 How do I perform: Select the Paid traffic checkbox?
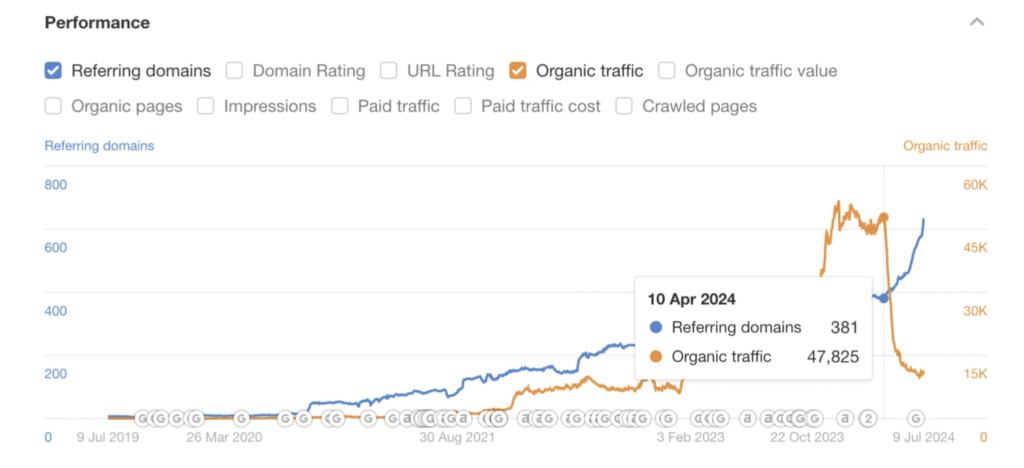coord(340,106)
